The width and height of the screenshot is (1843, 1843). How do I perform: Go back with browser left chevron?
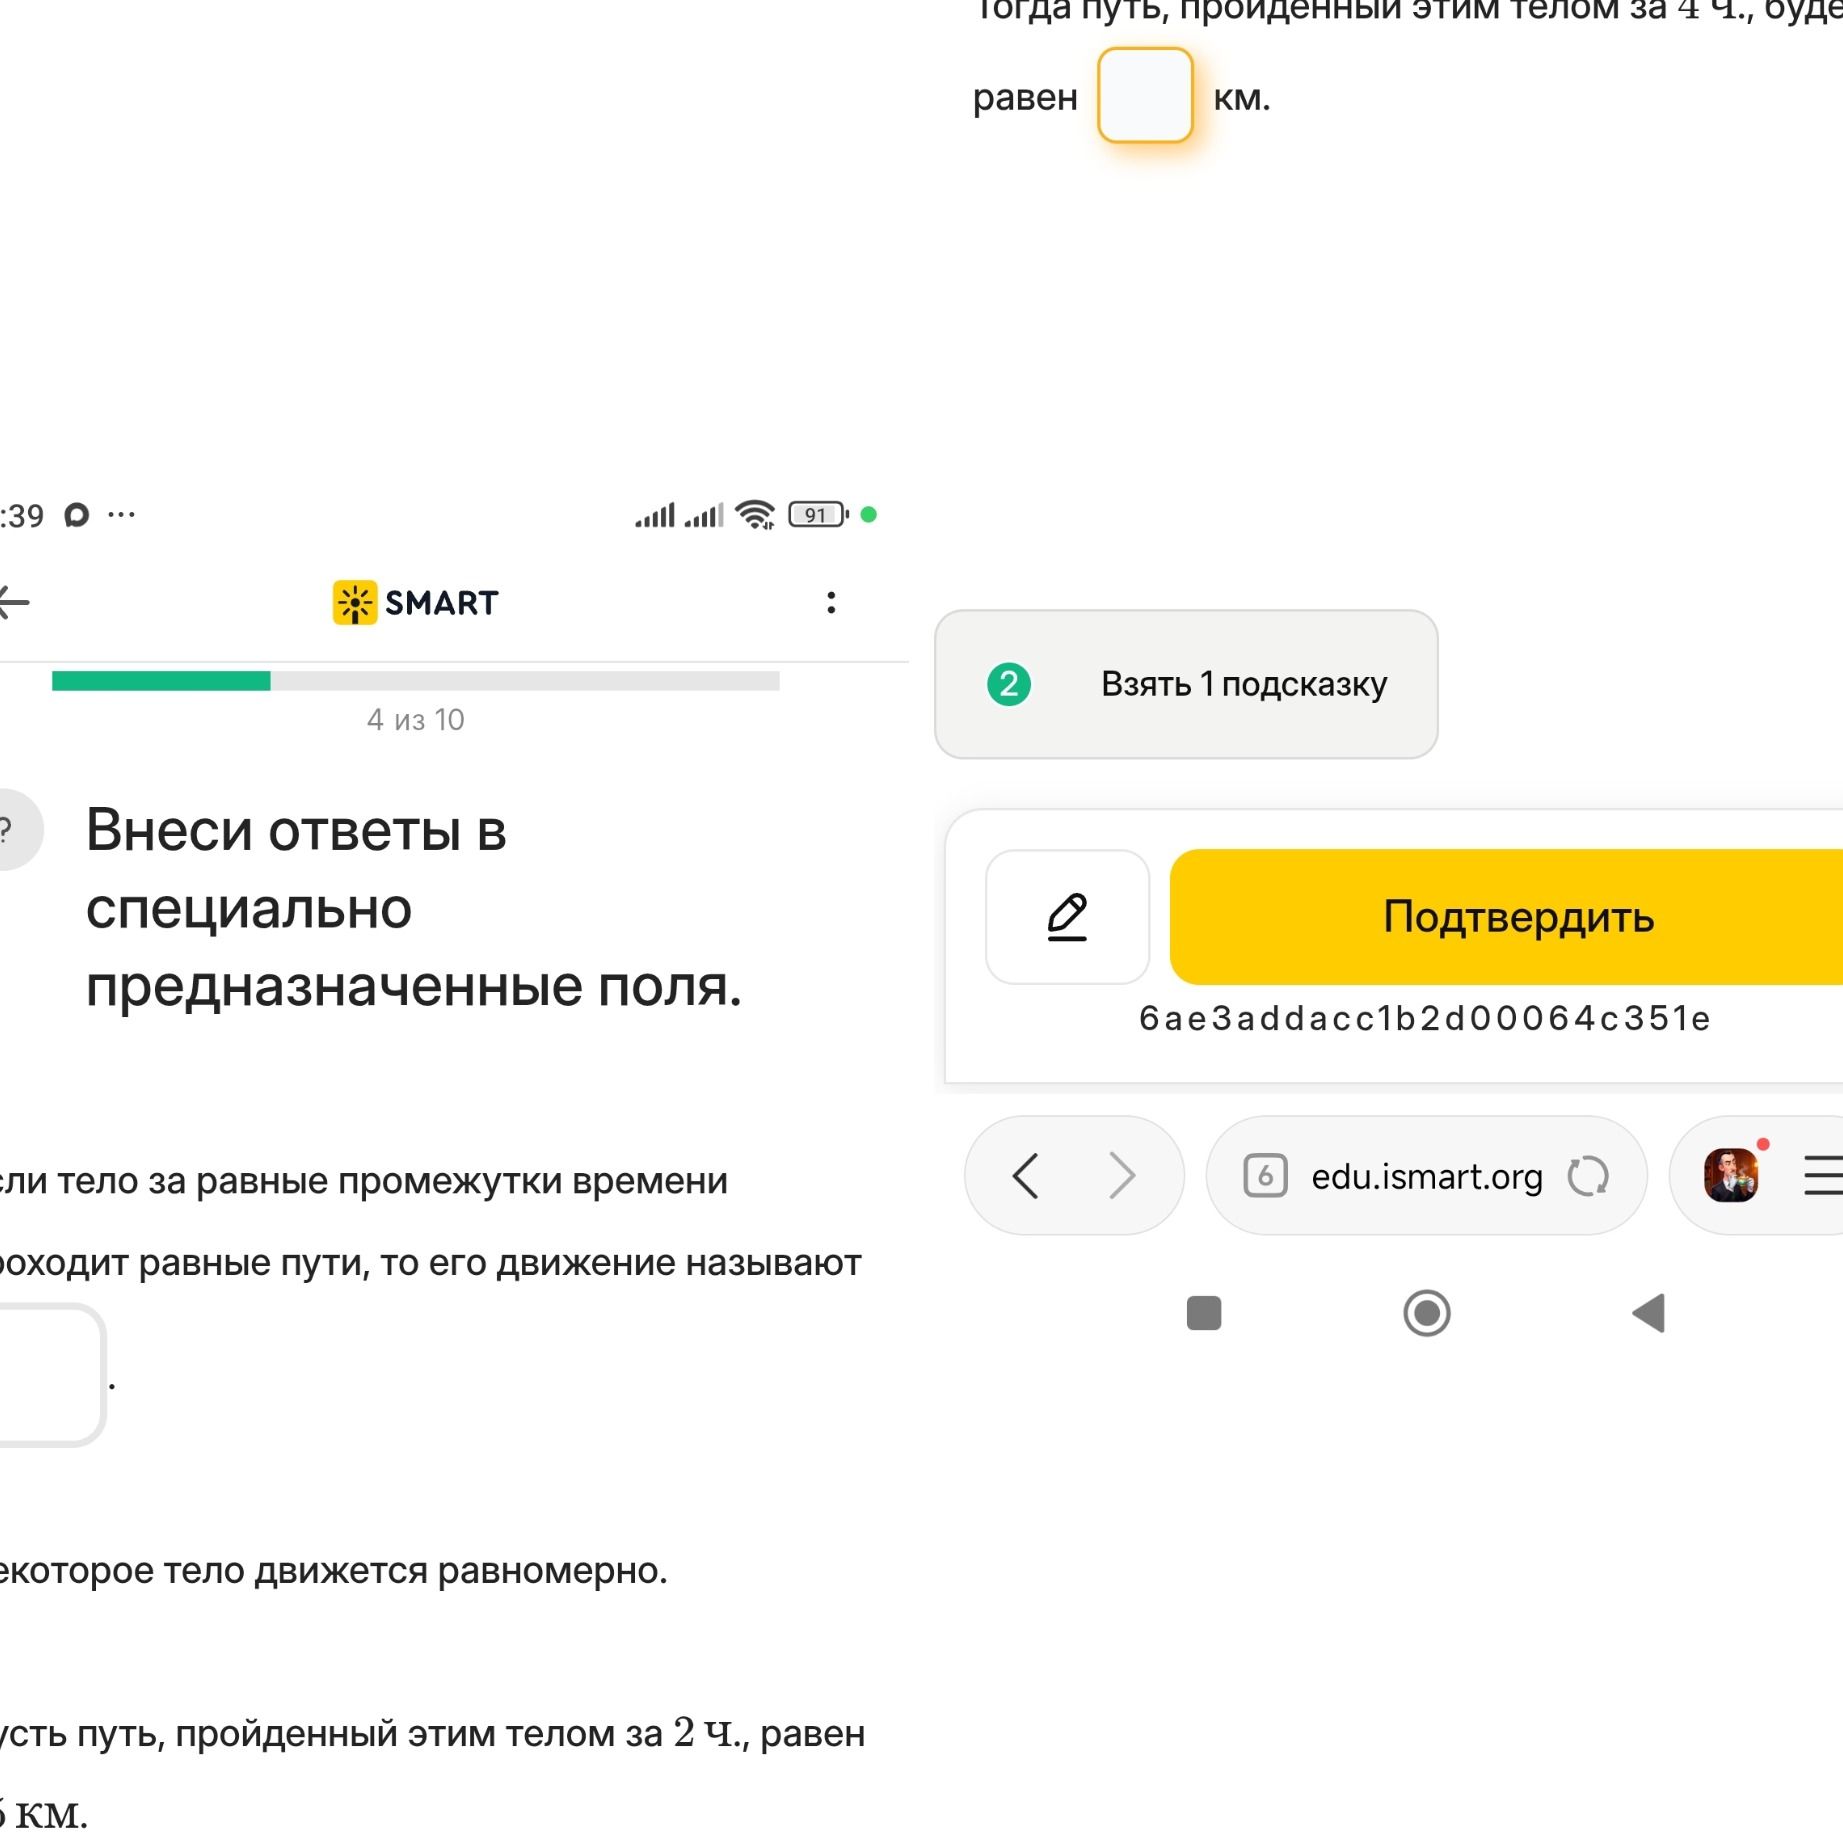click(x=1026, y=1176)
